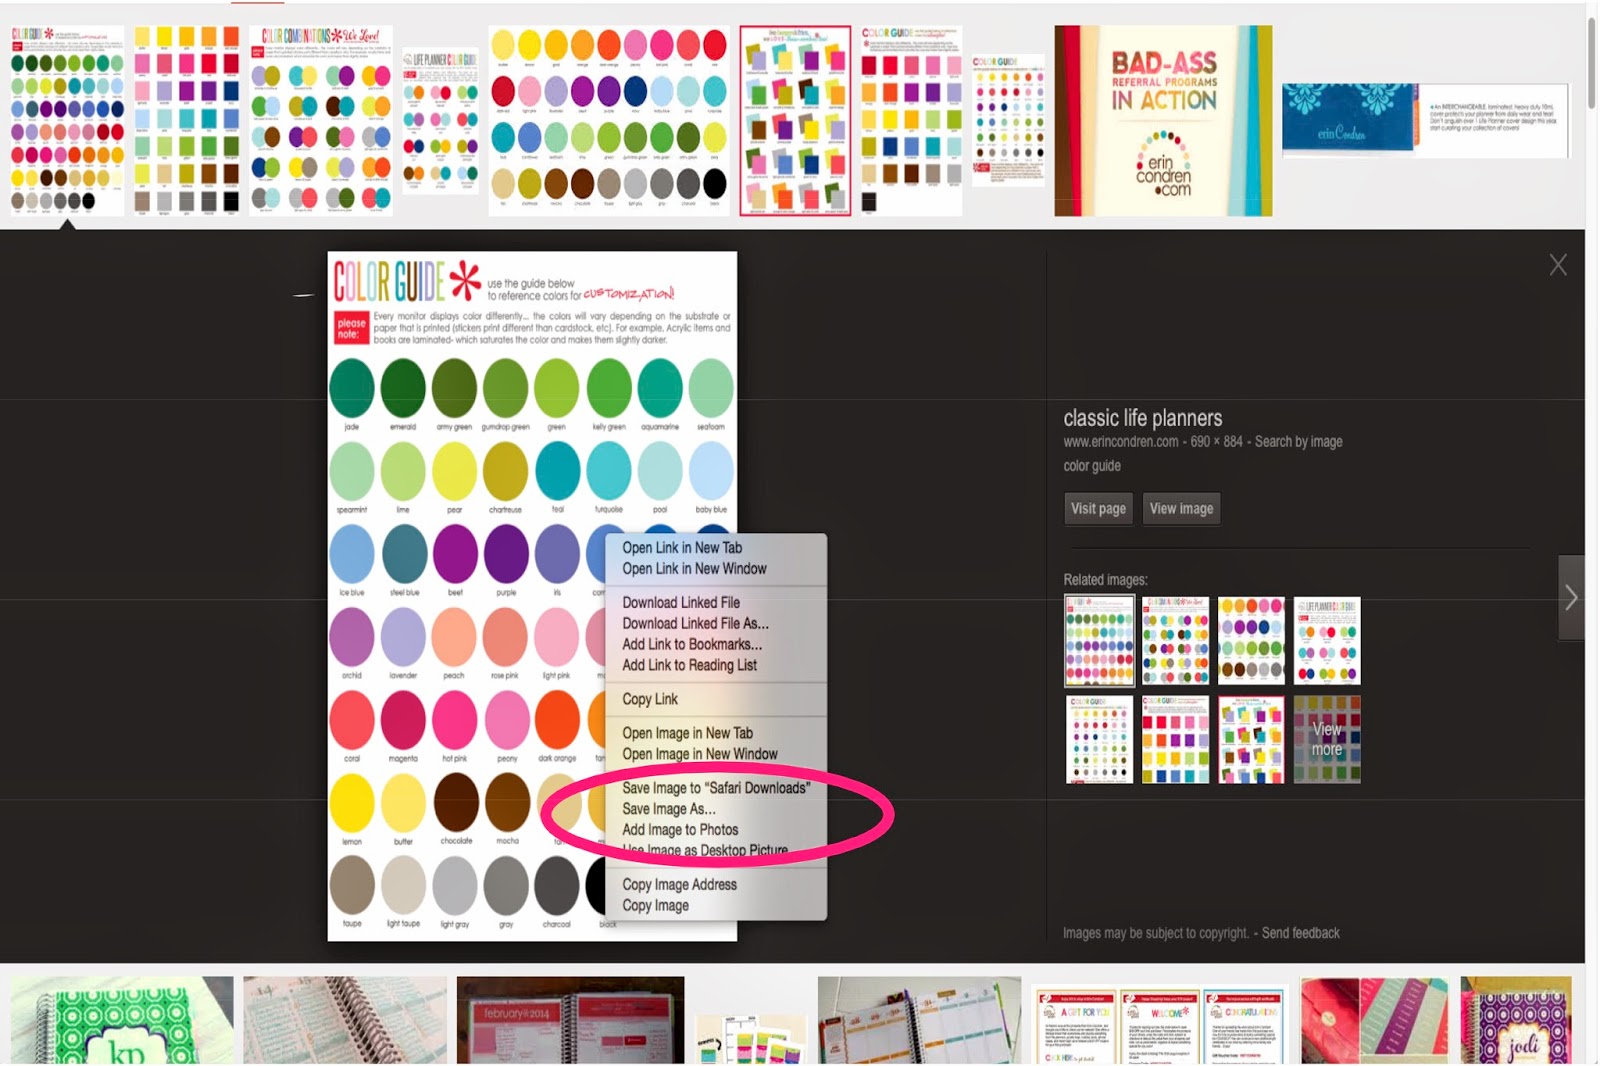Screen dimensions: 1600x1066
Task: Select Copy Link in context menu
Action: (x=650, y=699)
